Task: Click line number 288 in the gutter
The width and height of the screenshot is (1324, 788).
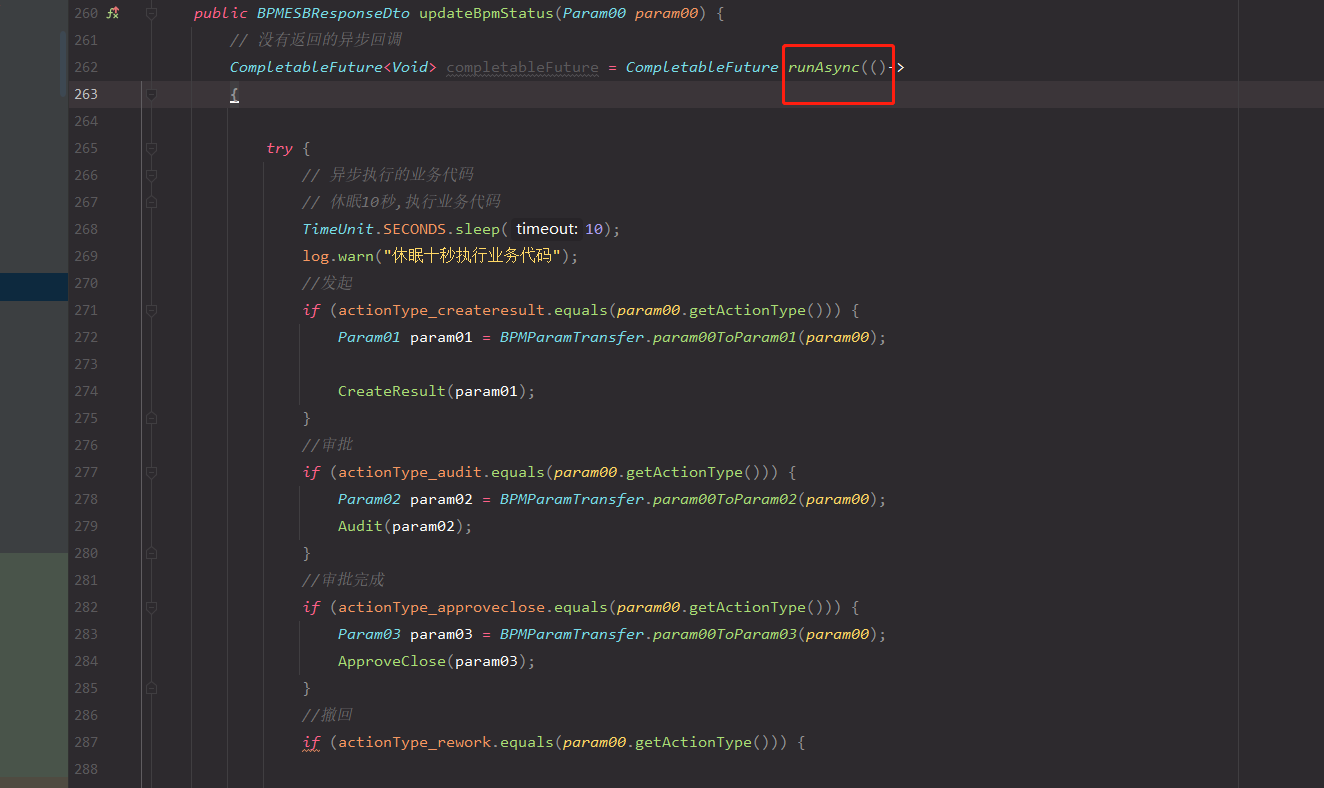Action: click(x=86, y=769)
